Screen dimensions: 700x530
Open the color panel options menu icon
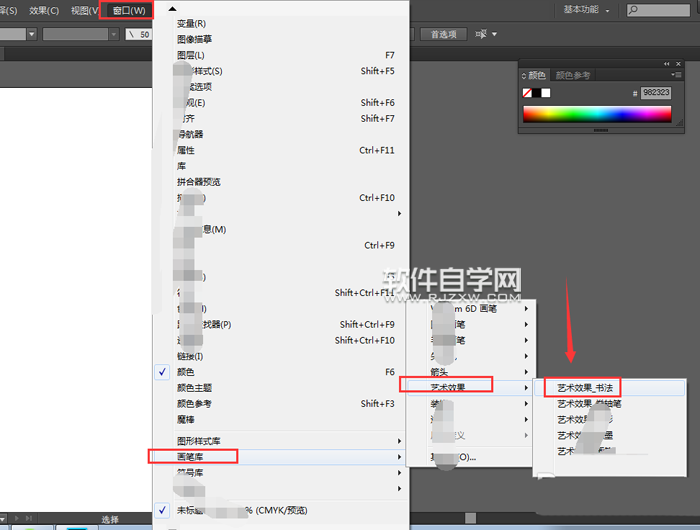676,75
